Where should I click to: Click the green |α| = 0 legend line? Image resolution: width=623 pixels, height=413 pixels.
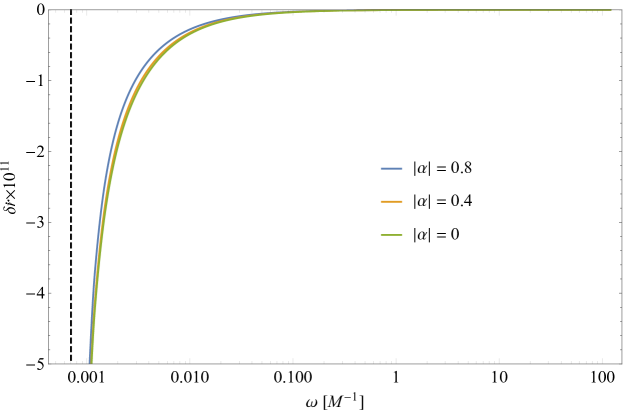pyautogui.click(x=392, y=235)
